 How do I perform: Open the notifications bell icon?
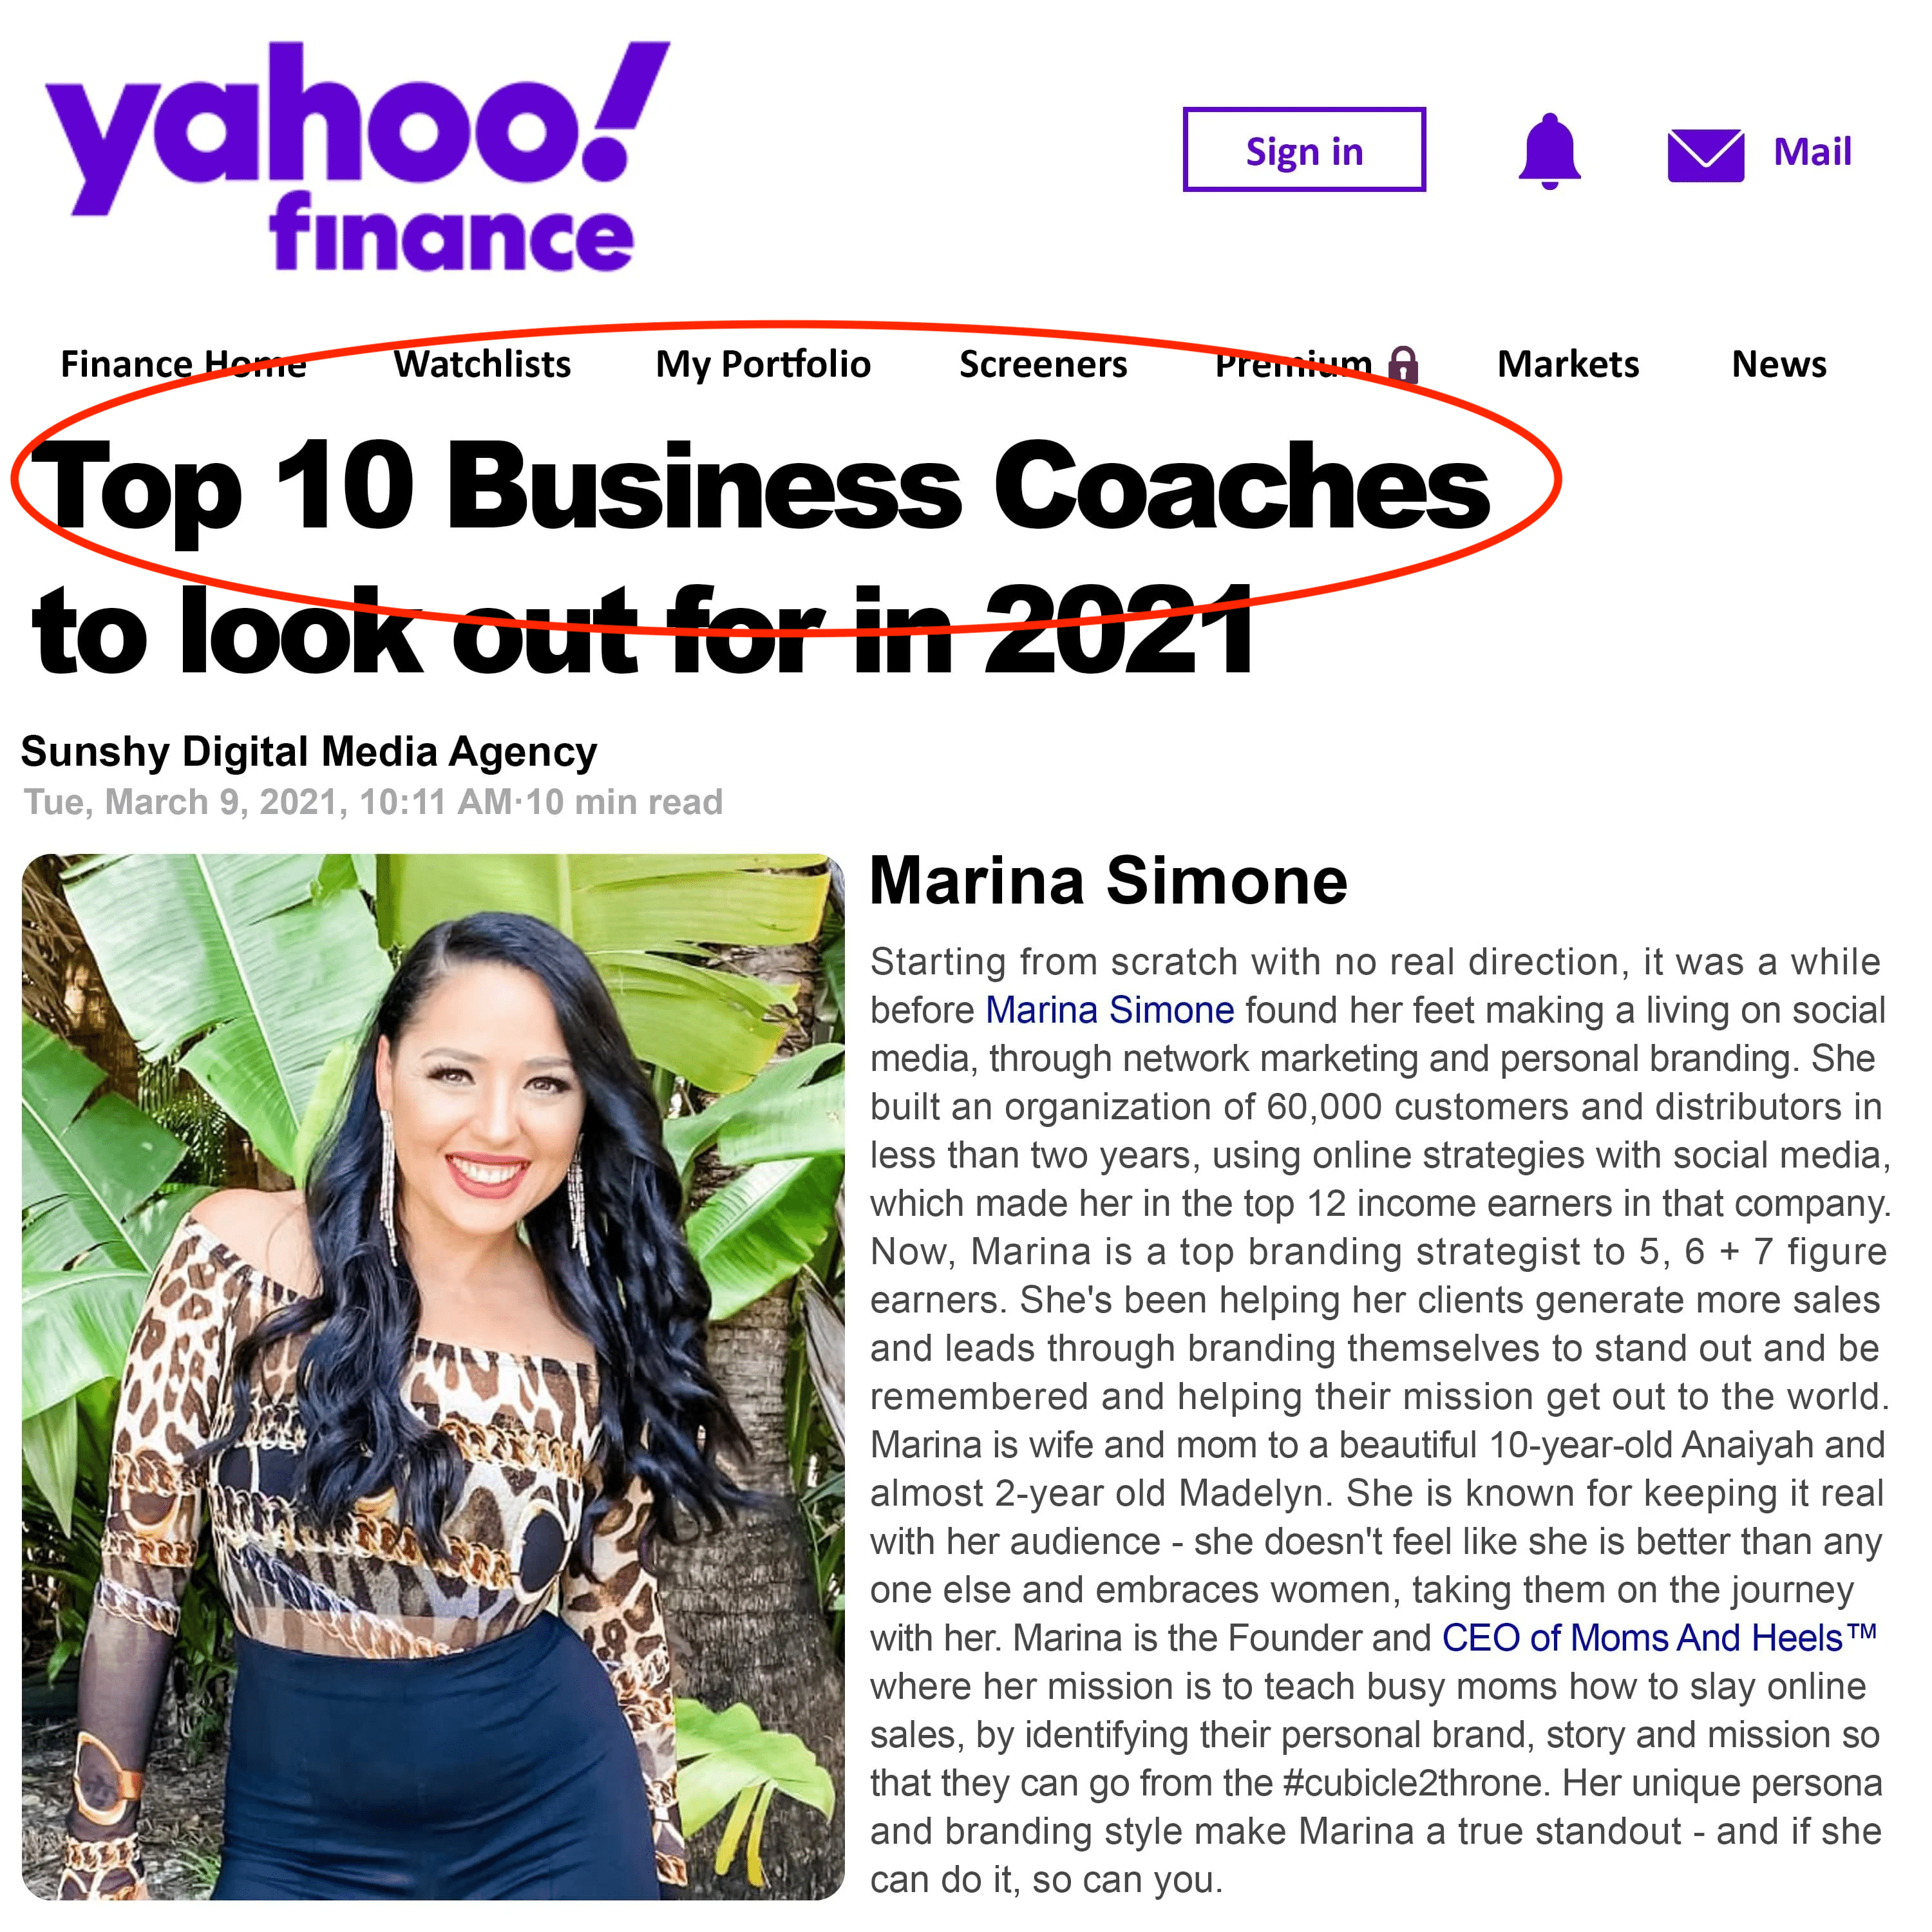click(x=1549, y=151)
